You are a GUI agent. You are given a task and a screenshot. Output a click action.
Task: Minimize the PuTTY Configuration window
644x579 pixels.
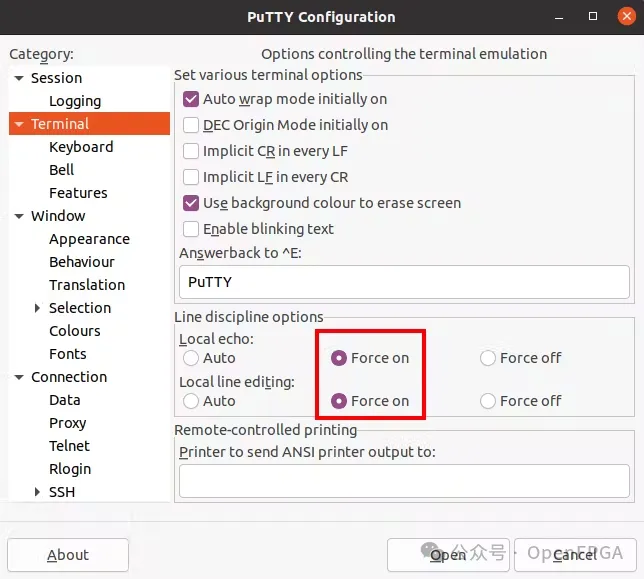(559, 17)
